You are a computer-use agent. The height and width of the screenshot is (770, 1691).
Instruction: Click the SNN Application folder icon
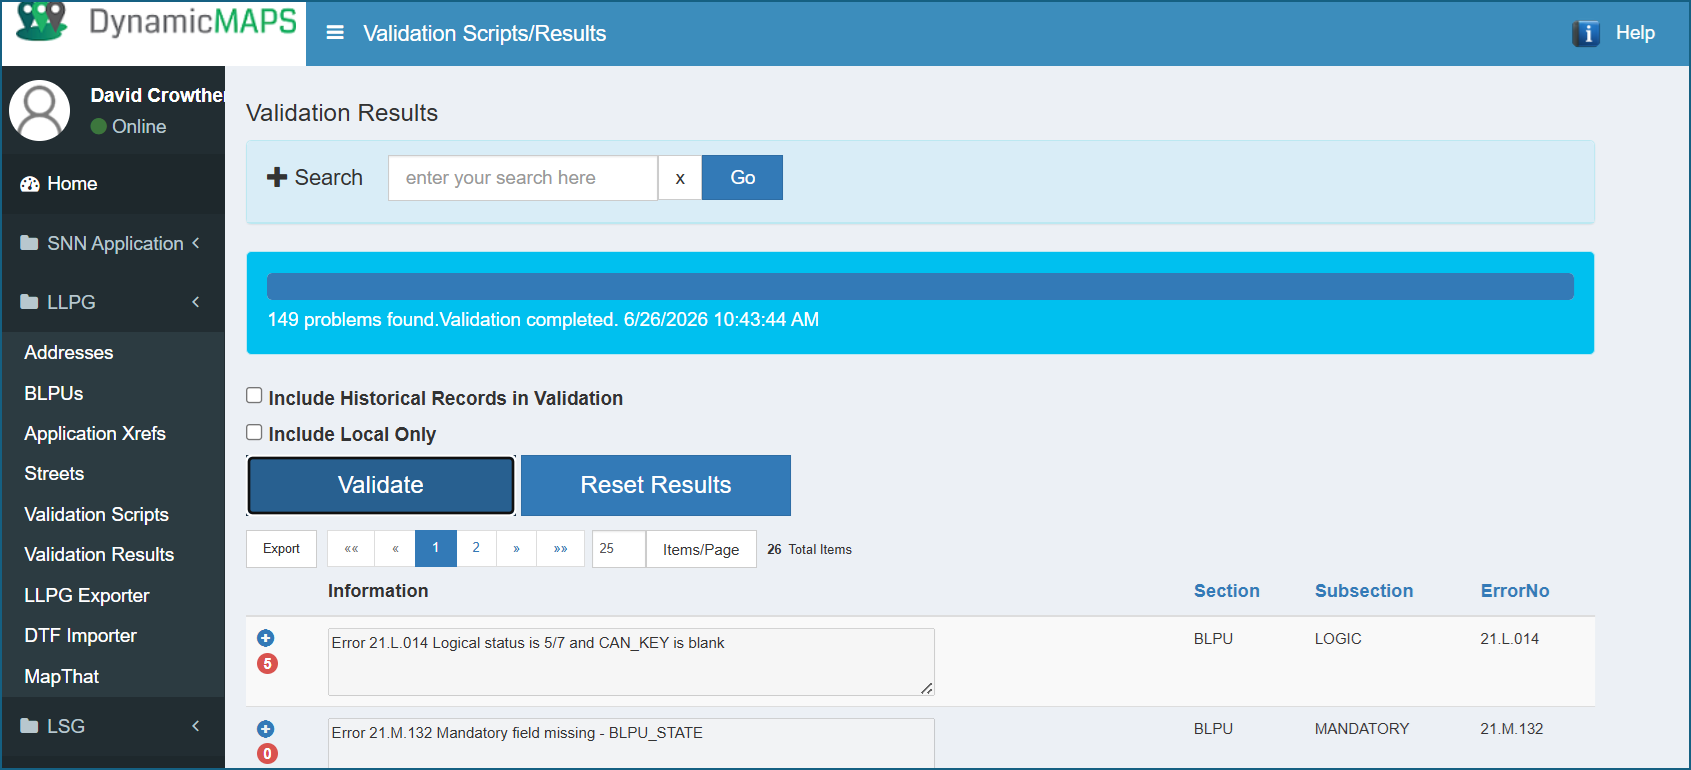(29, 243)
